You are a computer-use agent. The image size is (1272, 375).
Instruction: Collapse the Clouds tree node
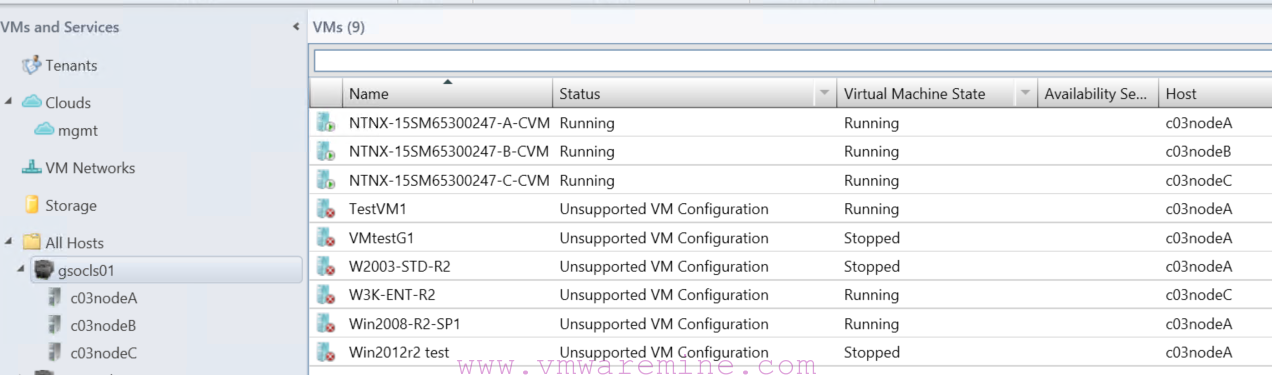click(x=9, y=102)
